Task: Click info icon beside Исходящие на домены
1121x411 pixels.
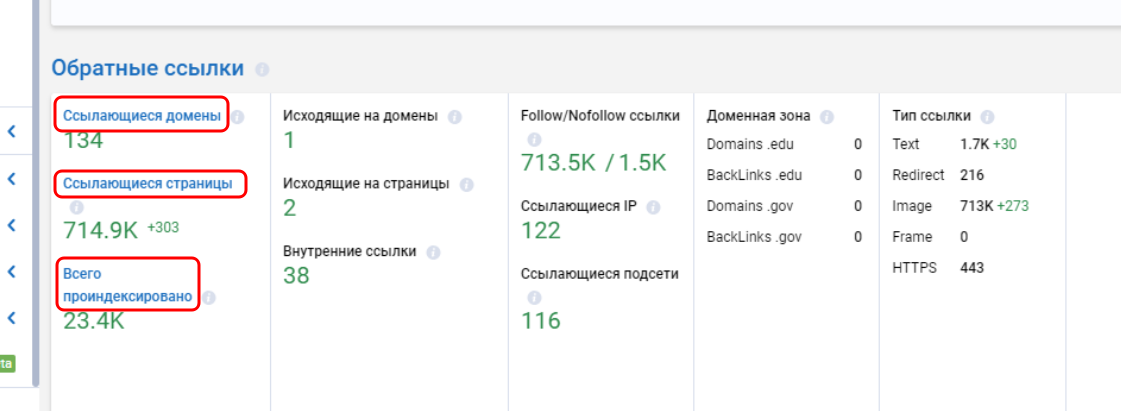Action: [x=454, y=117]
